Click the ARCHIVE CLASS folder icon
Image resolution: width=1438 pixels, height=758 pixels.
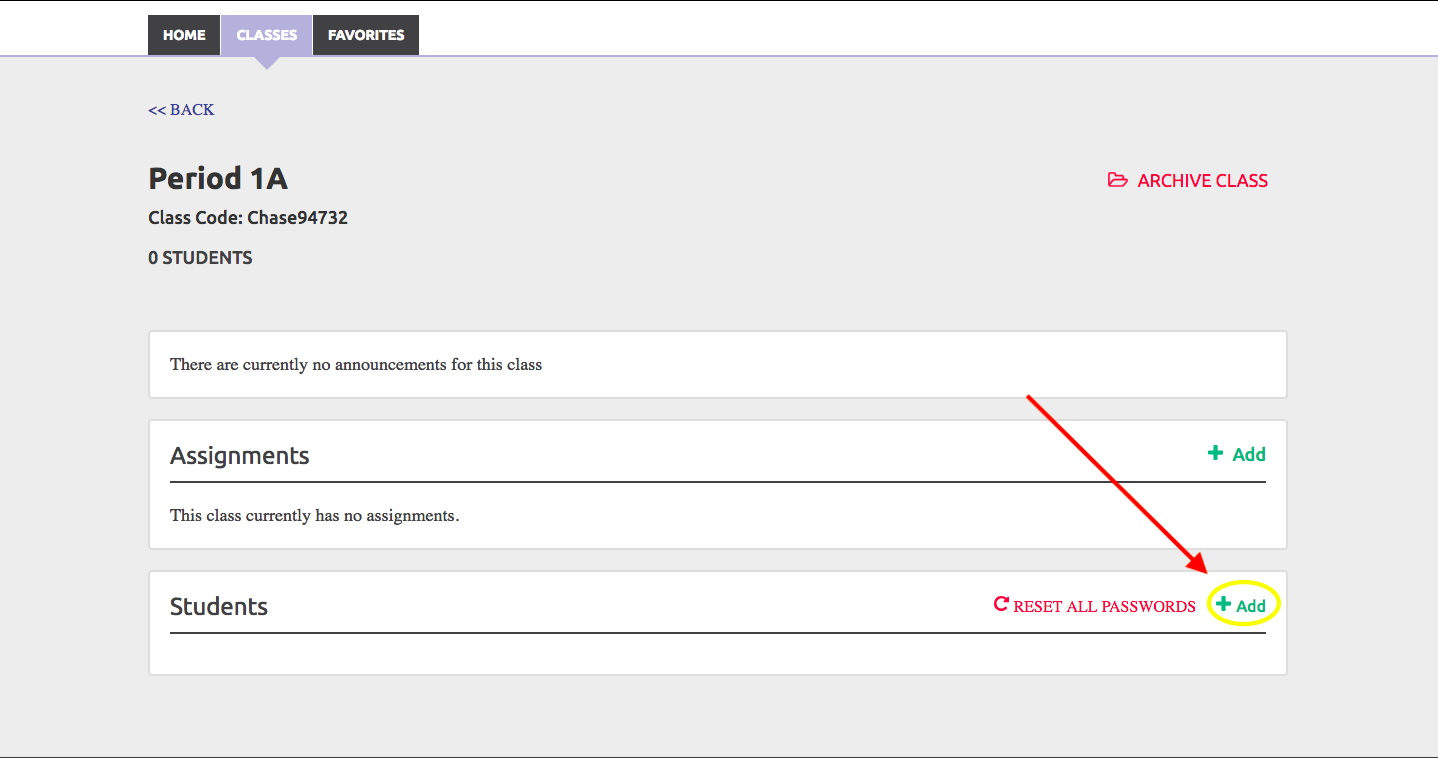1117,180
